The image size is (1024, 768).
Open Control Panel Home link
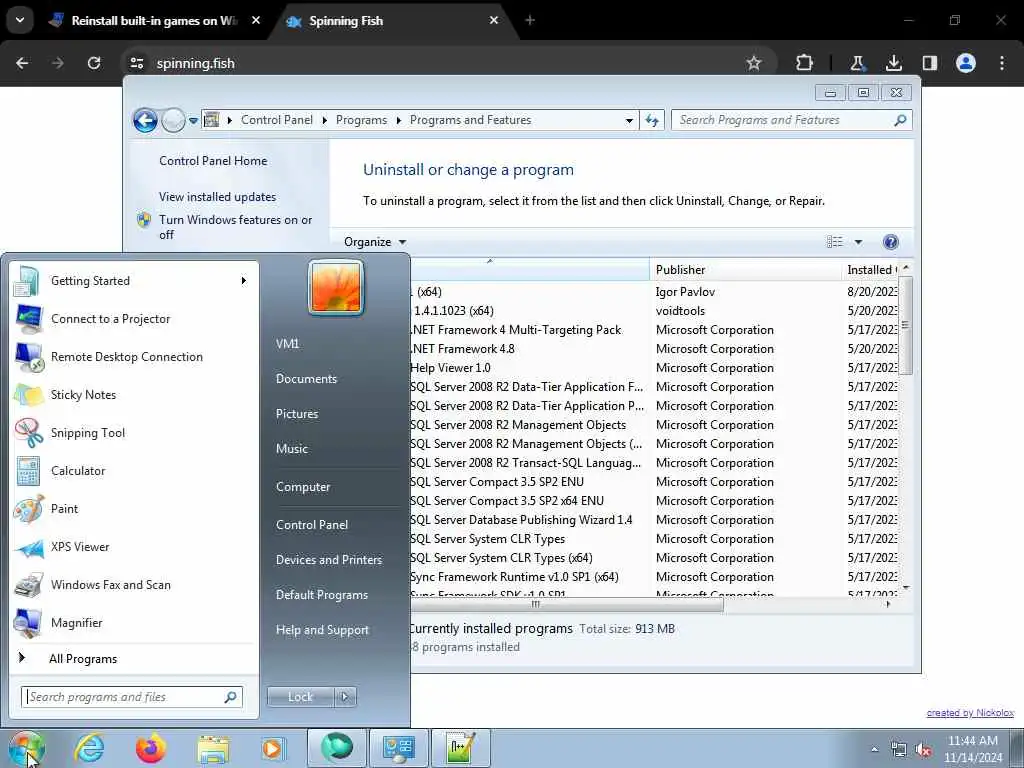[x=213, y=161]
